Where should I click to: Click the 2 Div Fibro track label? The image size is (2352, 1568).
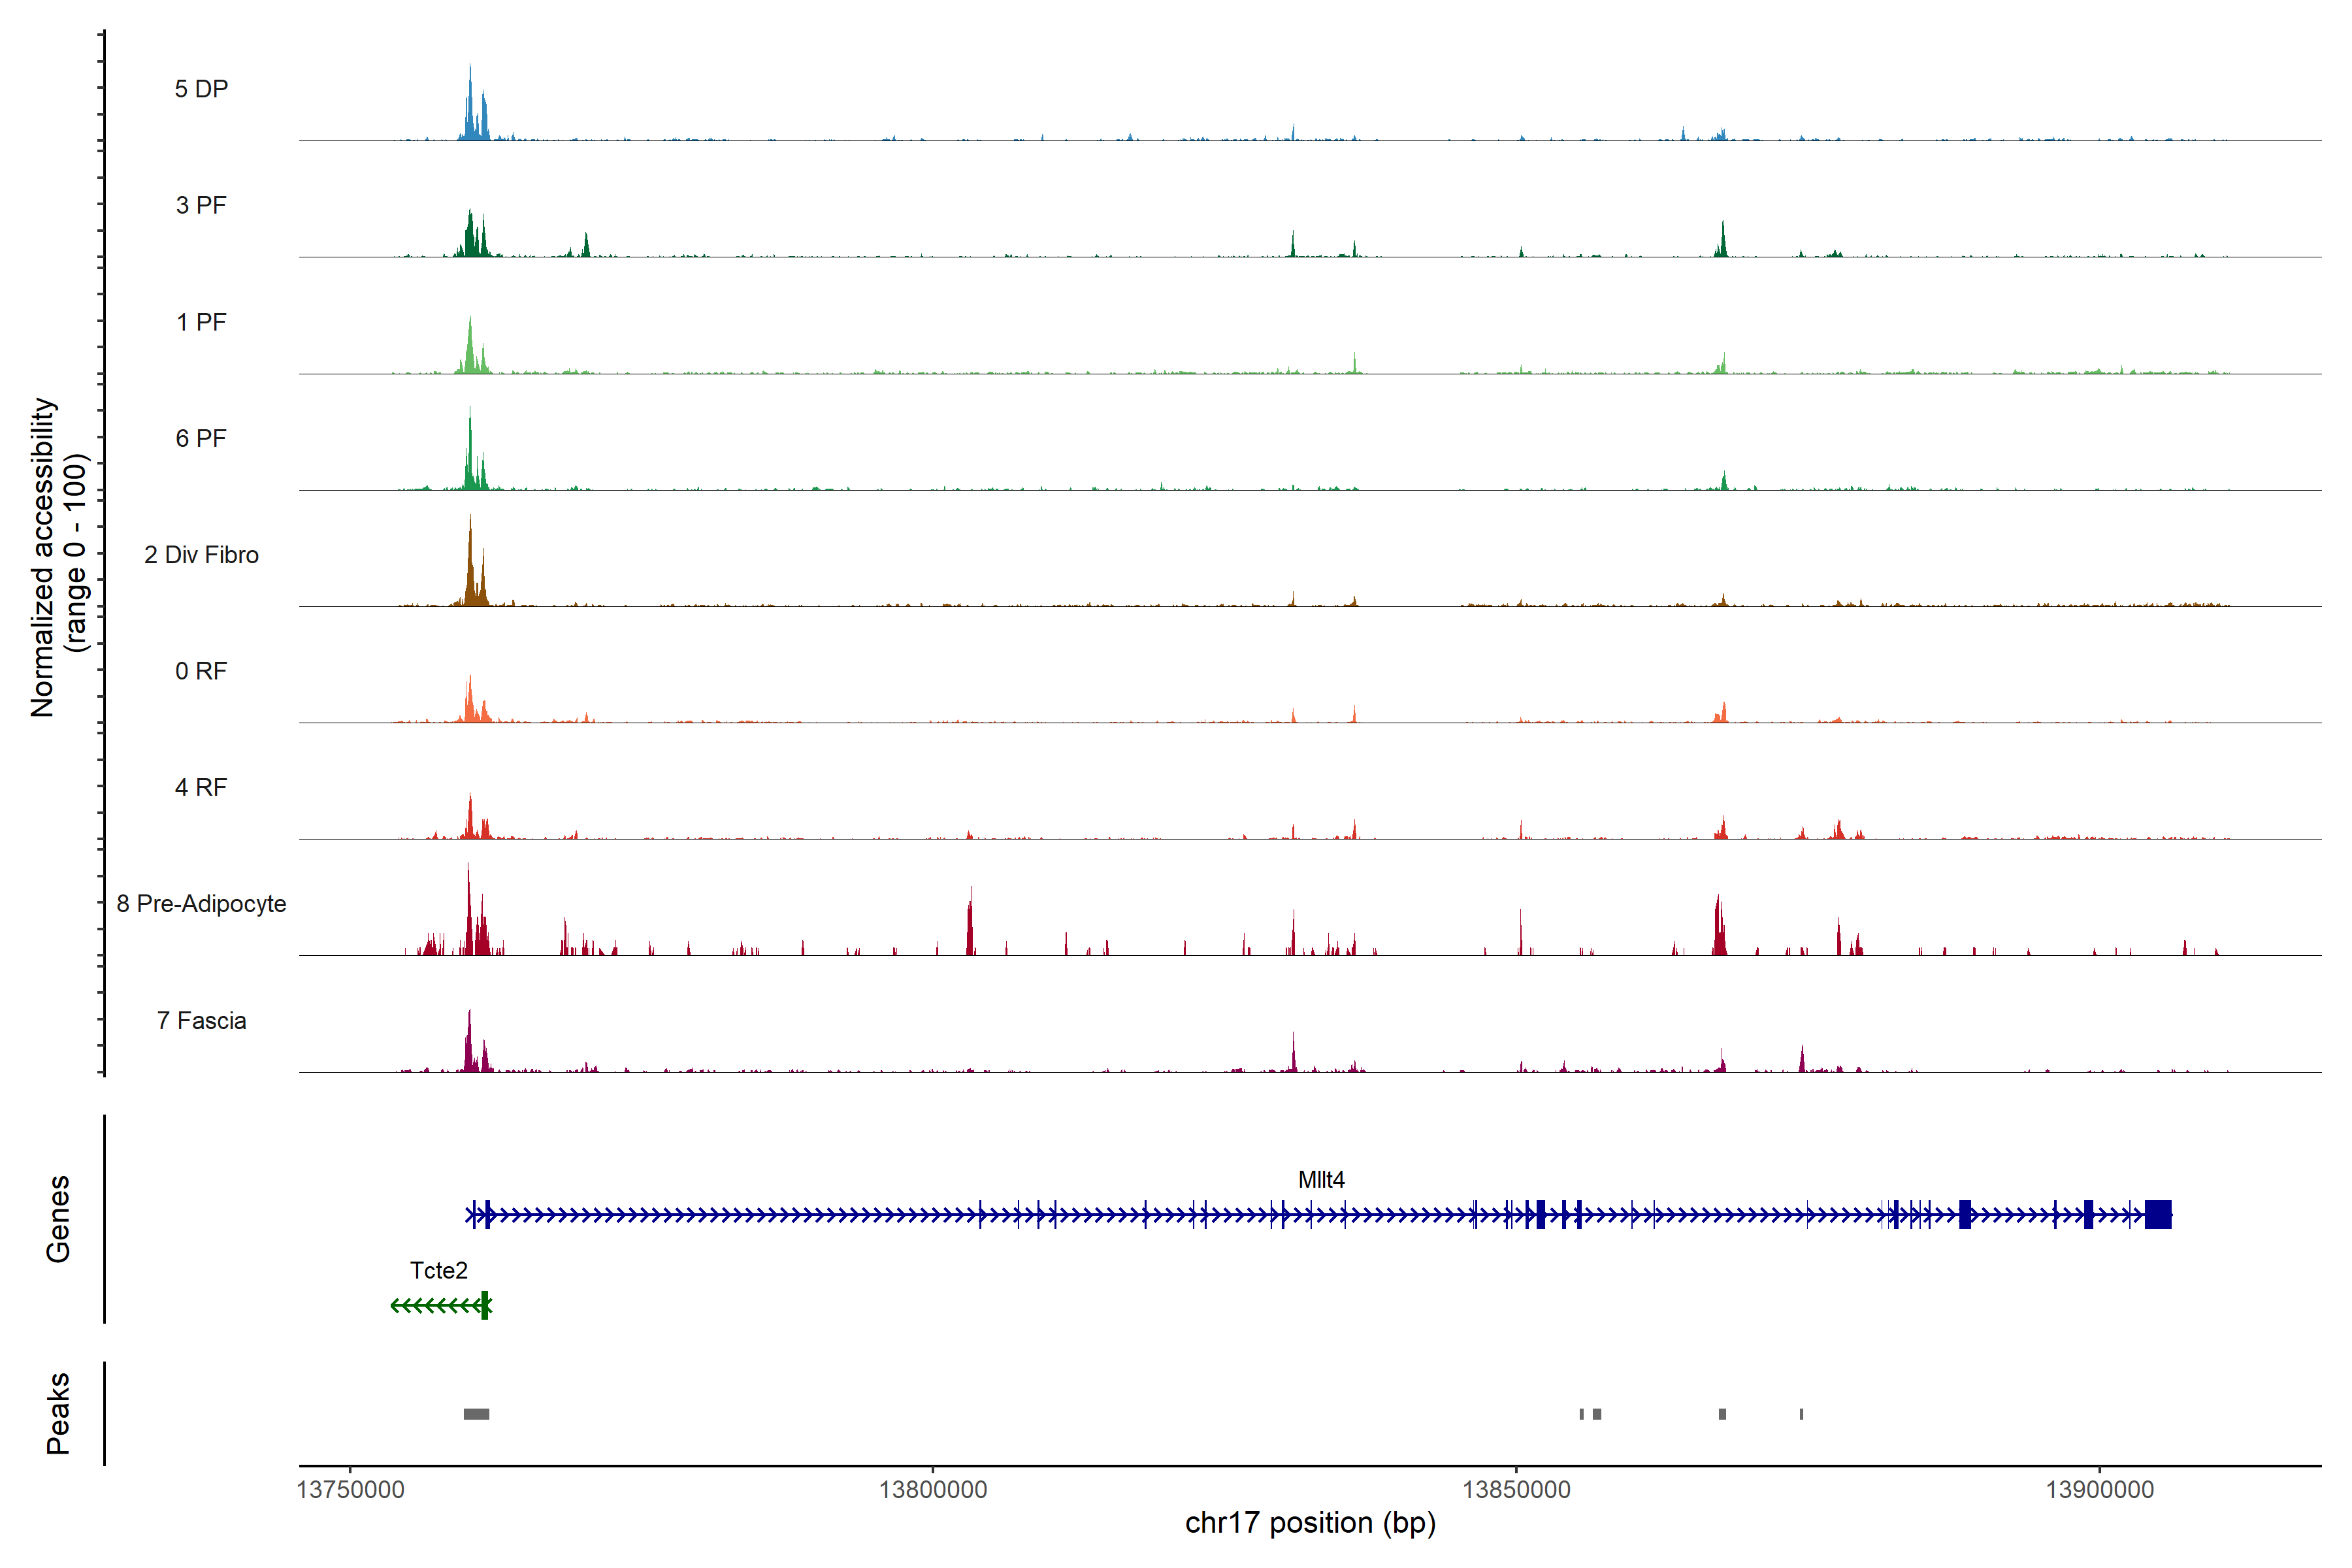click(x=201, y=555)
